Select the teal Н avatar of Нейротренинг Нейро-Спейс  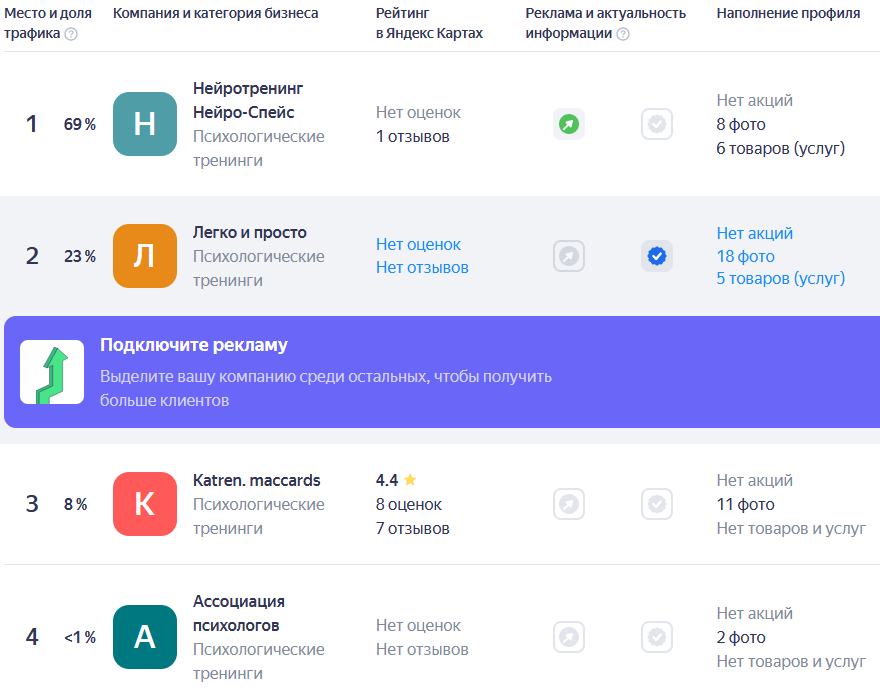pyautogui.click(x=145, y=124)
